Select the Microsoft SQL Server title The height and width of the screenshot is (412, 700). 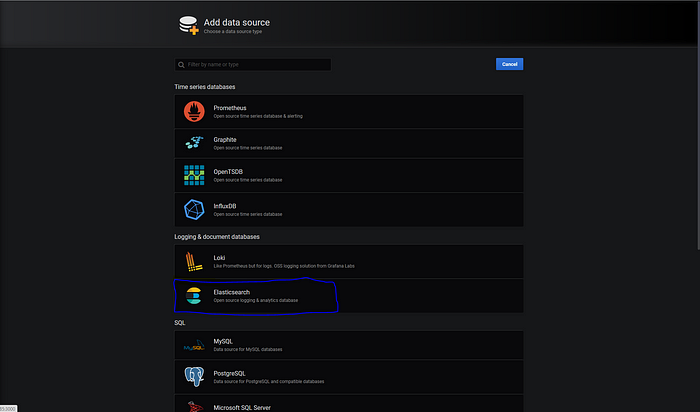[x=242, y=407]
